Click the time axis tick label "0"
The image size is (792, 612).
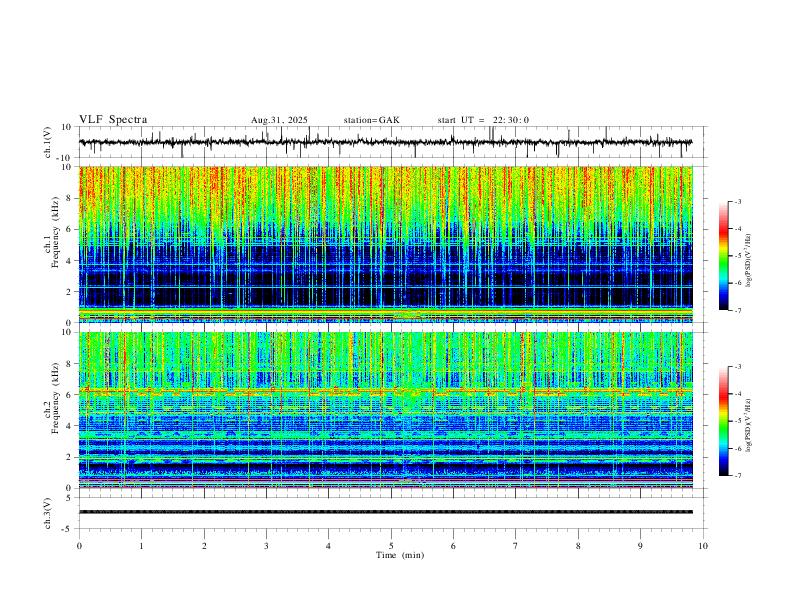tap(79, 546)
